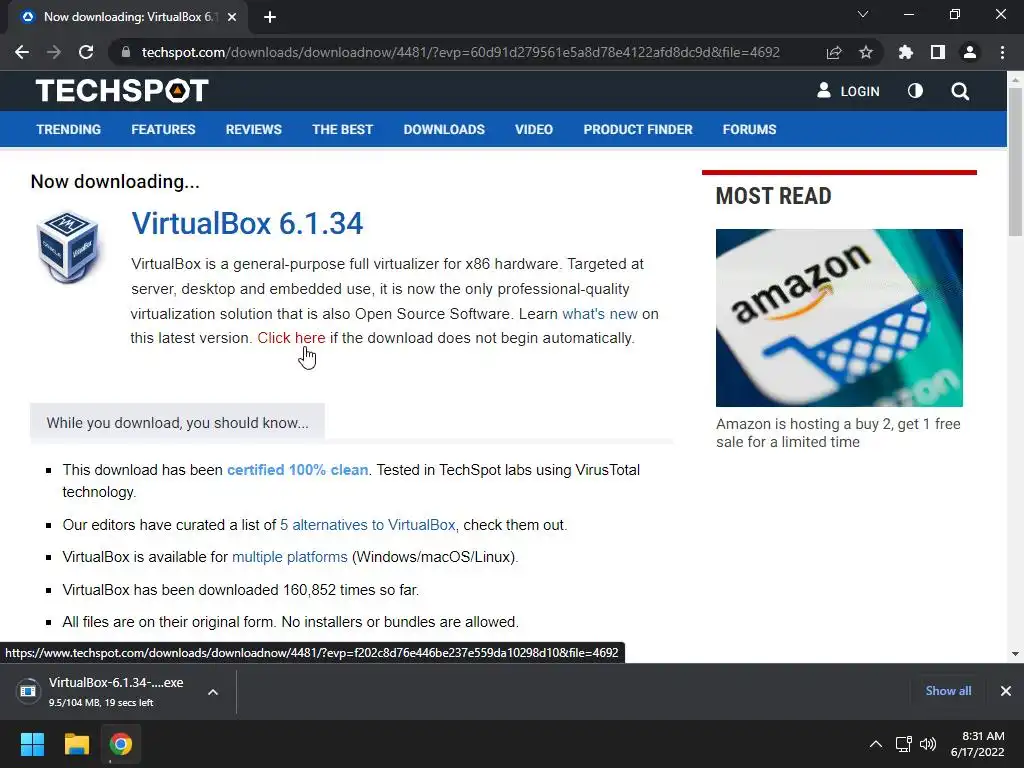Screen dimensions: 1024x768
Task: Open Chrome's three-dot menu
Action: pyautogui.click(x=1002, y=52)
